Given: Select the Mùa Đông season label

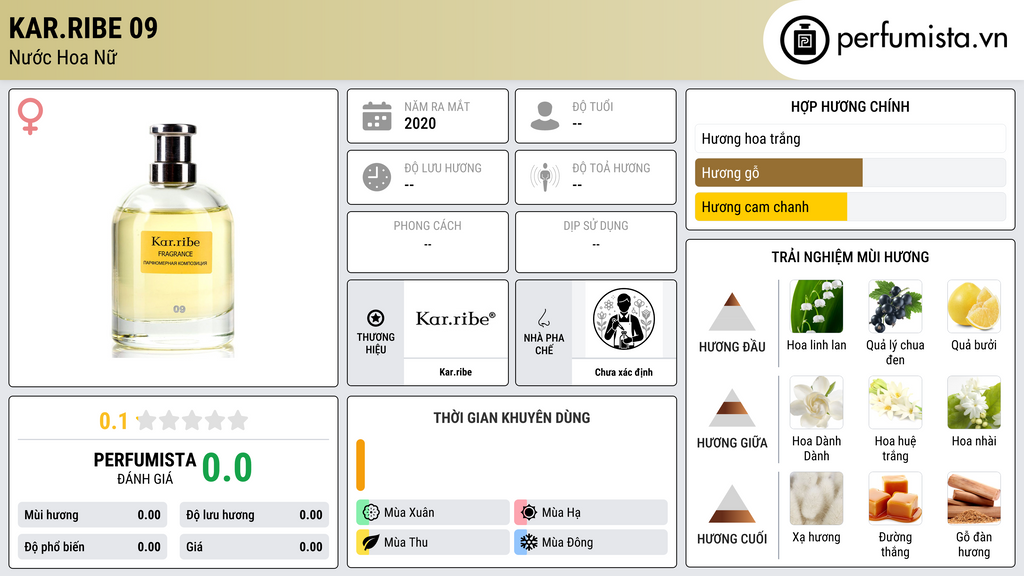Looking at the screenshot, I should [x=568, y=542].
